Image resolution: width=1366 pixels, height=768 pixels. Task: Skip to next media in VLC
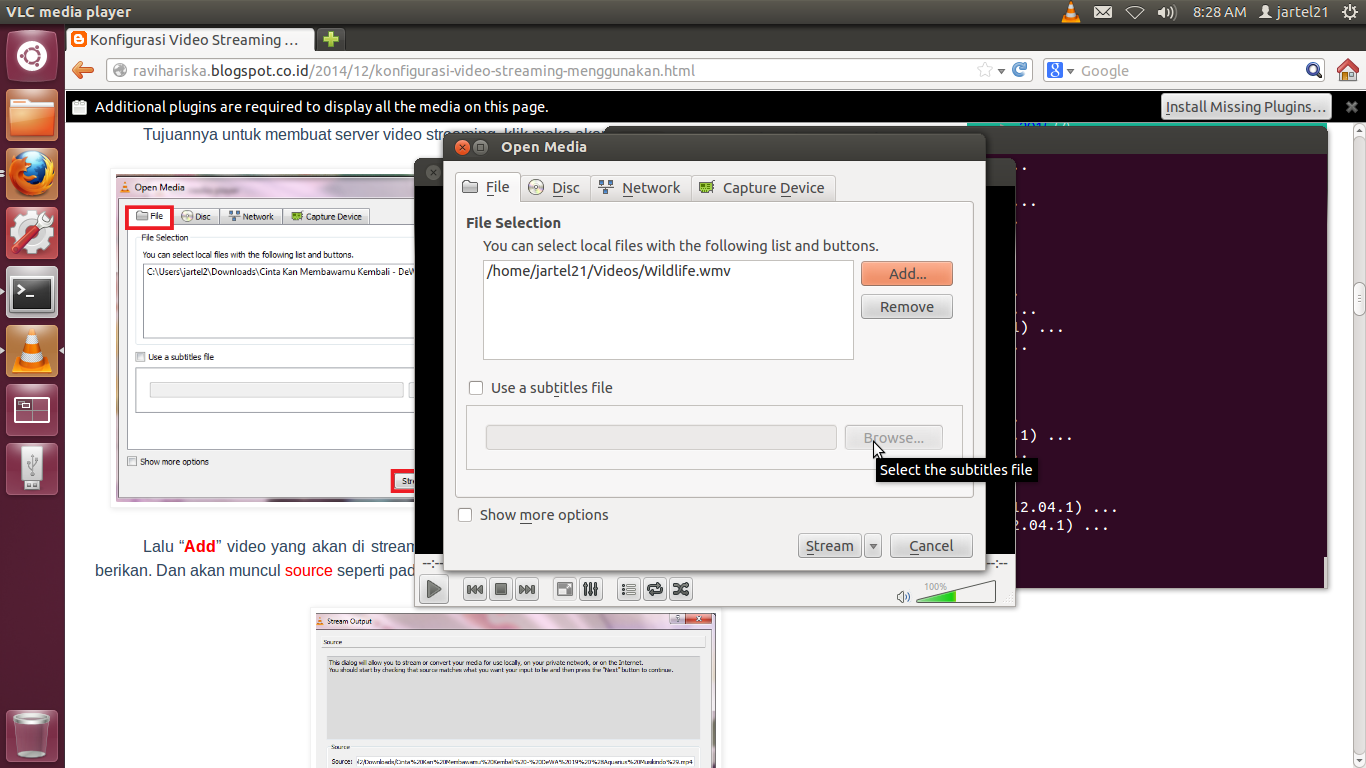[527, 589]
